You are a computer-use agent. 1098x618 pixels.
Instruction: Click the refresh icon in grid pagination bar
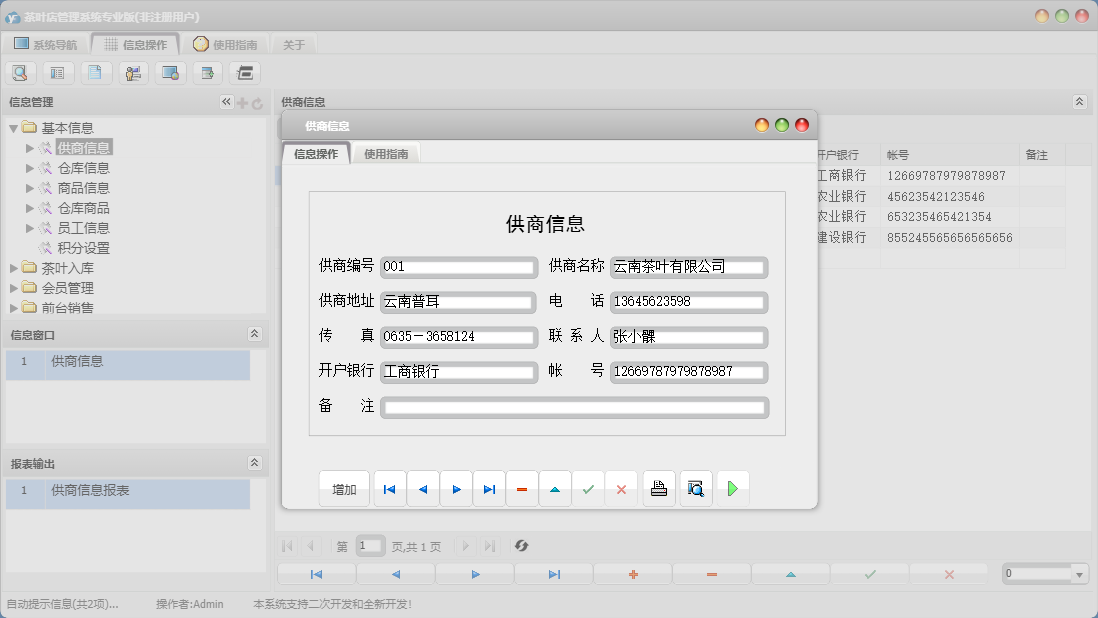521,546
